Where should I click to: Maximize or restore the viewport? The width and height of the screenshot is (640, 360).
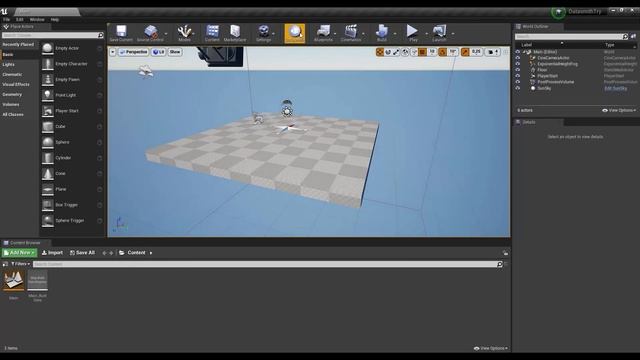pos(506,52)
